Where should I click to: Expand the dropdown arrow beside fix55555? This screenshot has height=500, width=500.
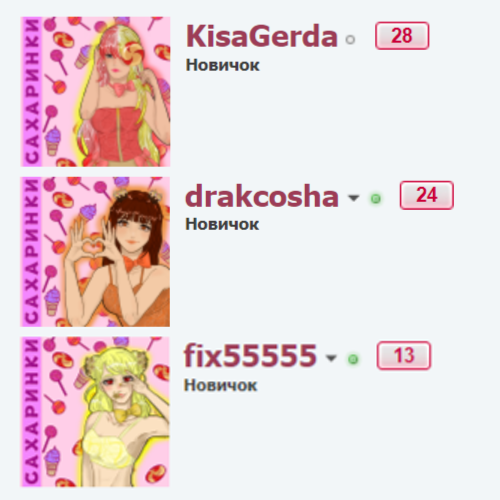331,358
